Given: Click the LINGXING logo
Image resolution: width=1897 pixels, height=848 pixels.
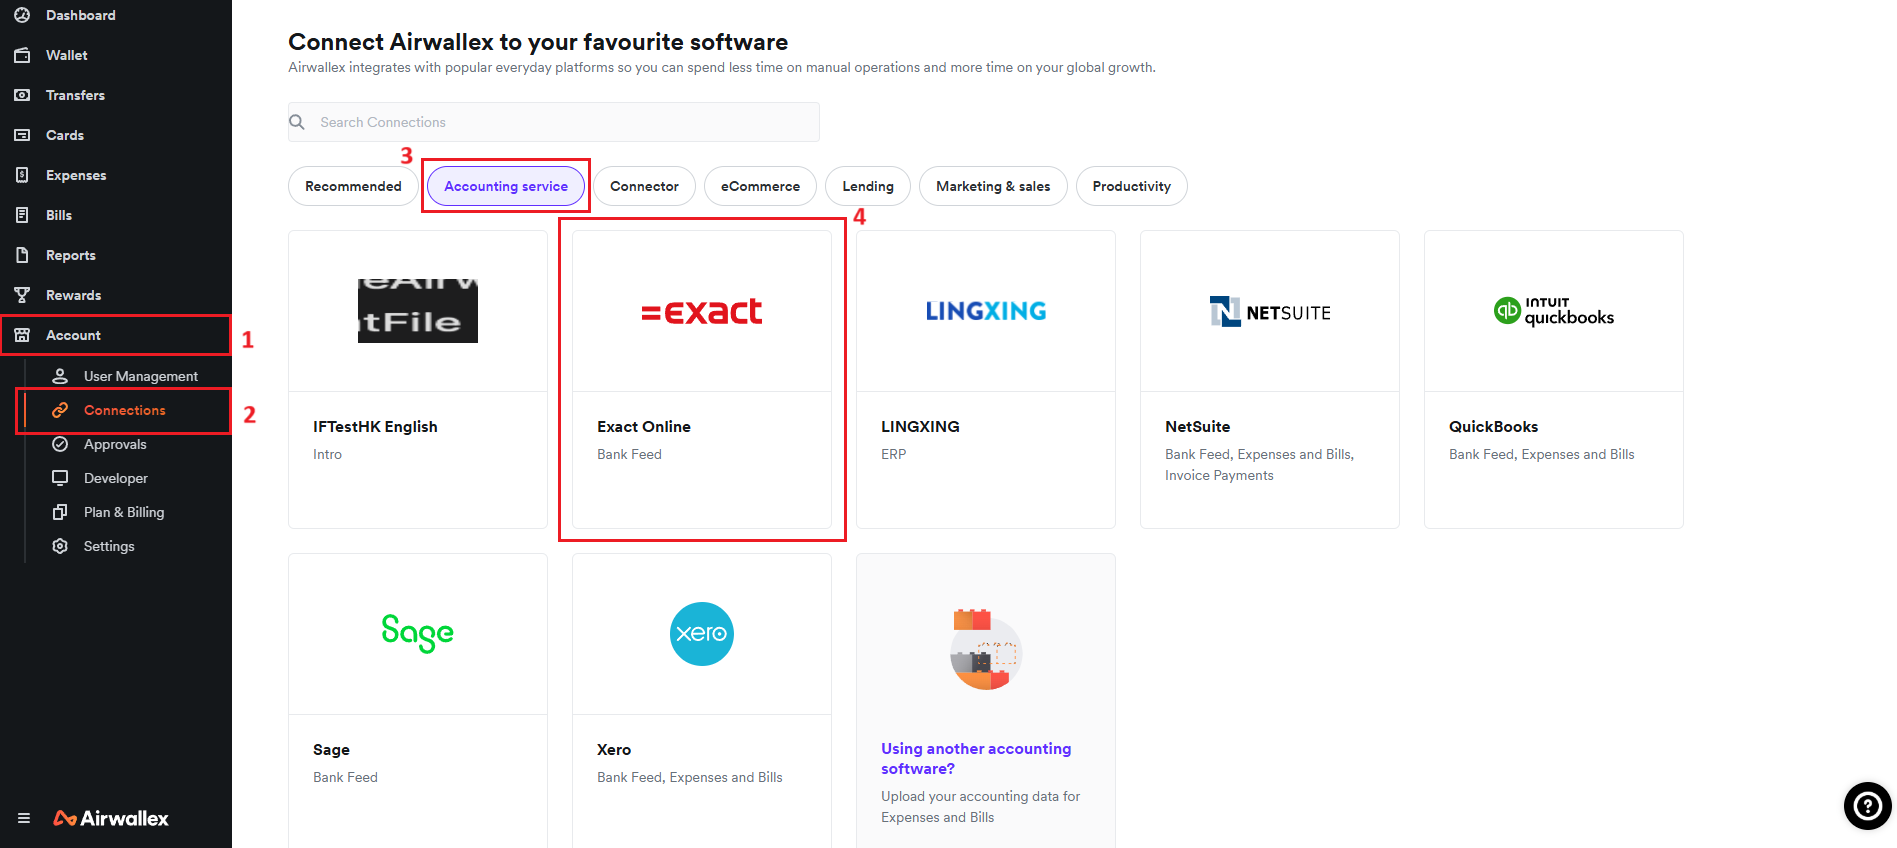Looking at the screenshot, I should (986, 311).
